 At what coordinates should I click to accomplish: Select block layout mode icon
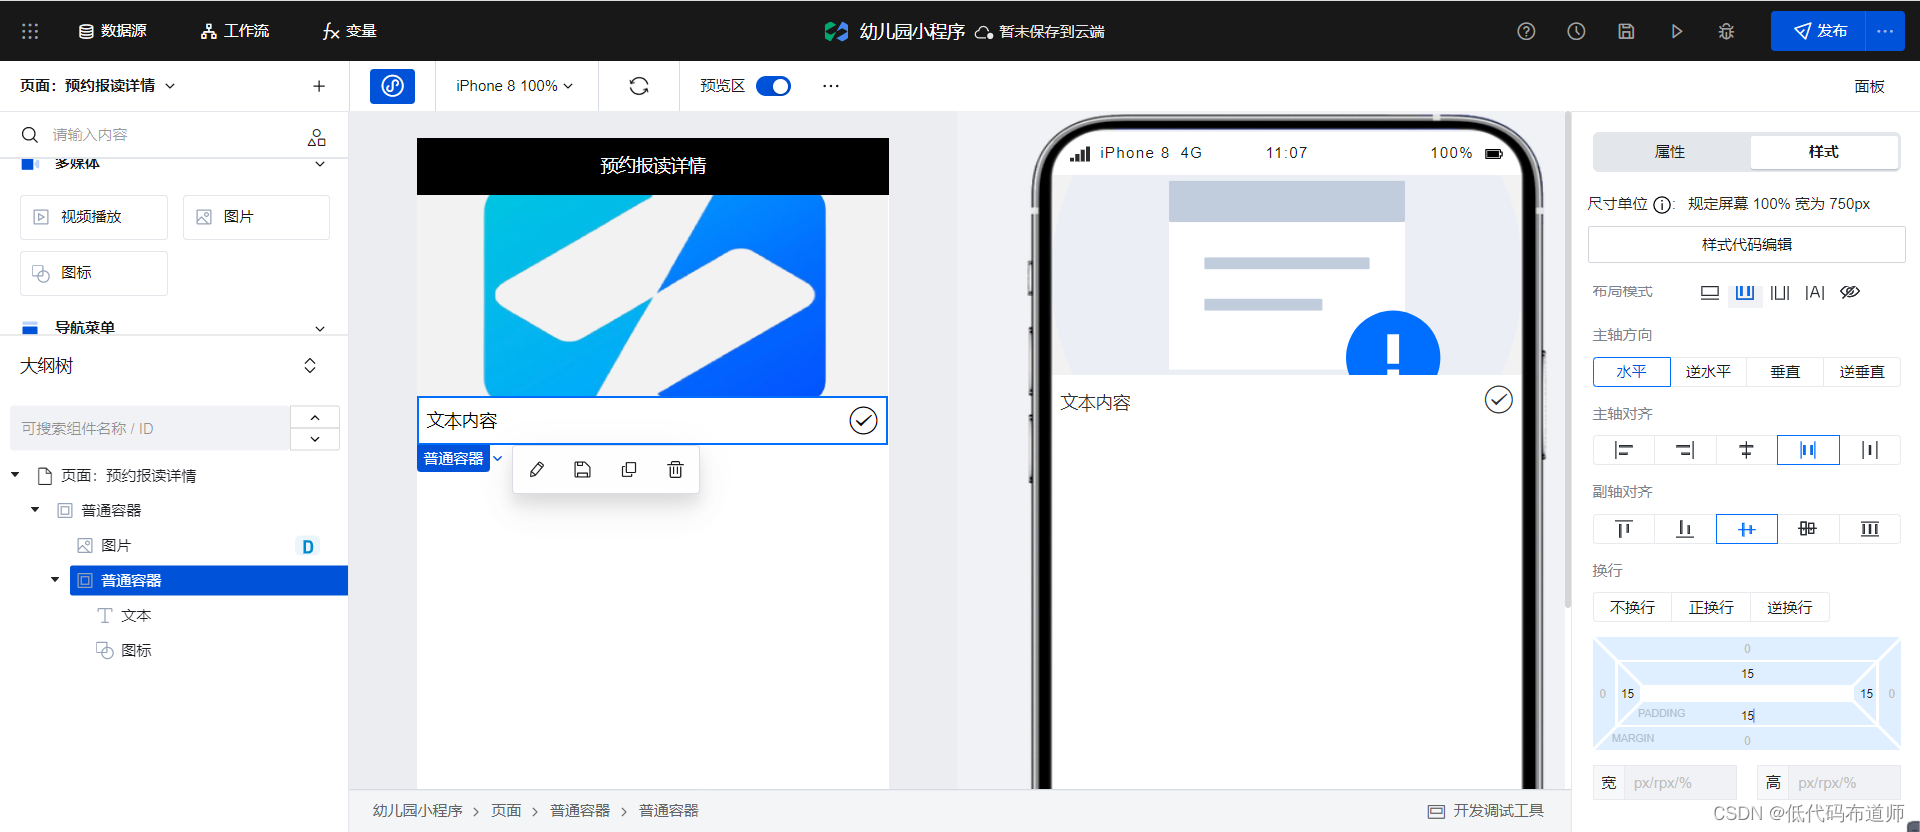tap(1710, 293)
